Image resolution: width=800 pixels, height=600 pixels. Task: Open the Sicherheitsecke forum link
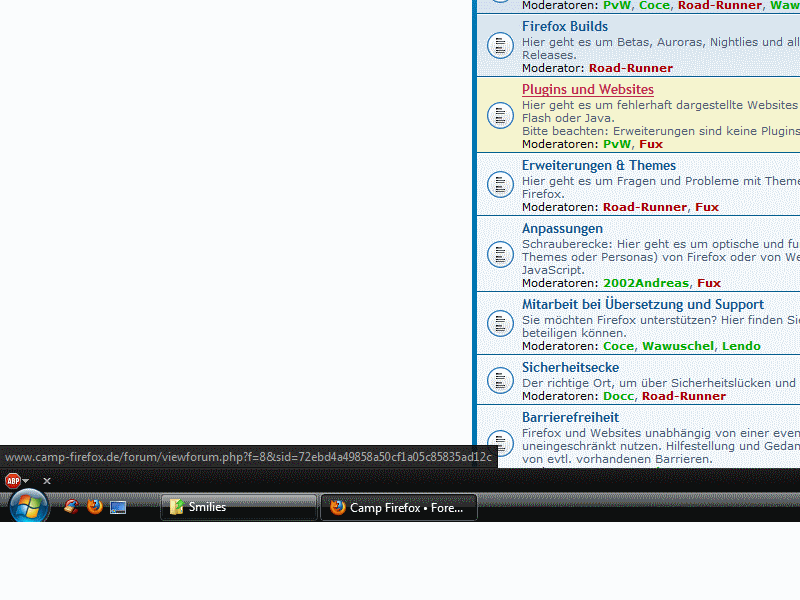point(570,367)
